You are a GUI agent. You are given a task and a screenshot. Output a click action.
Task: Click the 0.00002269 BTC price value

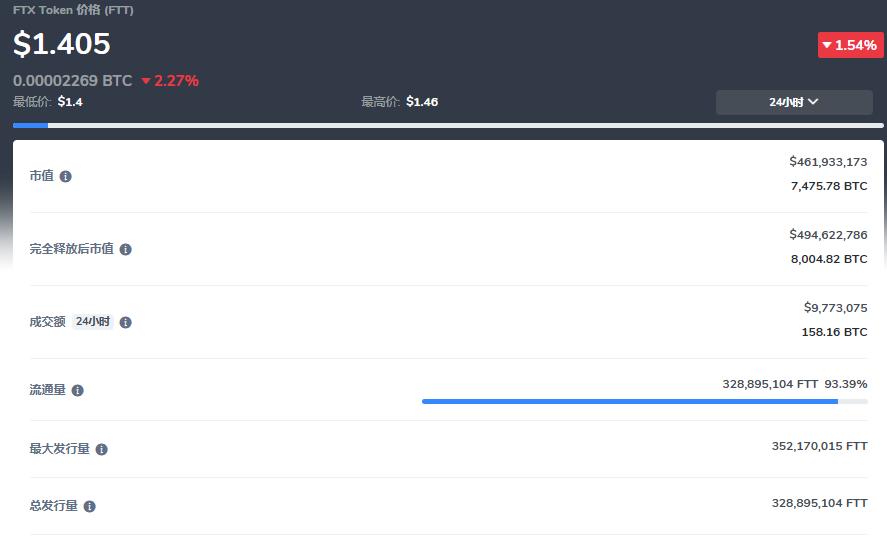tap(72, 81)
